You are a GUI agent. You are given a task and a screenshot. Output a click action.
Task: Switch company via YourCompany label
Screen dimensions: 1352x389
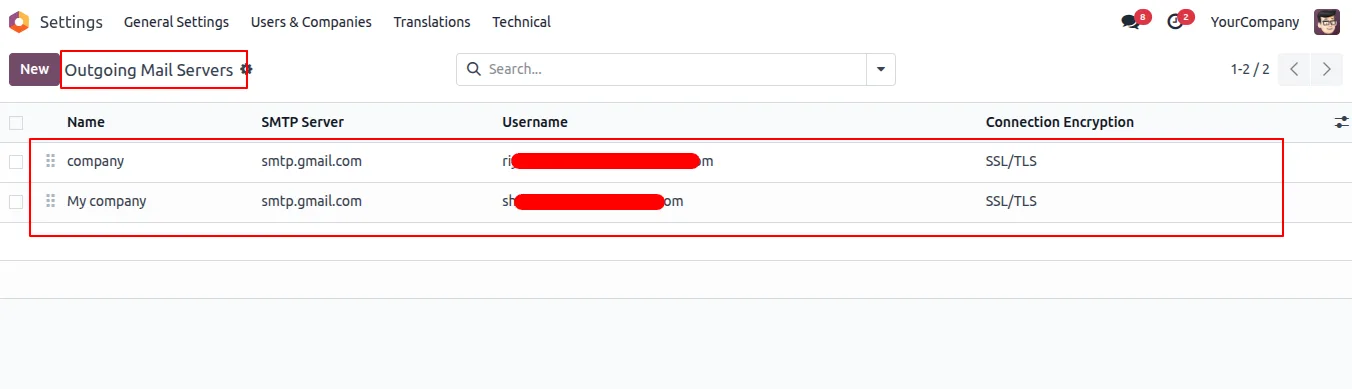(1255, 22)
